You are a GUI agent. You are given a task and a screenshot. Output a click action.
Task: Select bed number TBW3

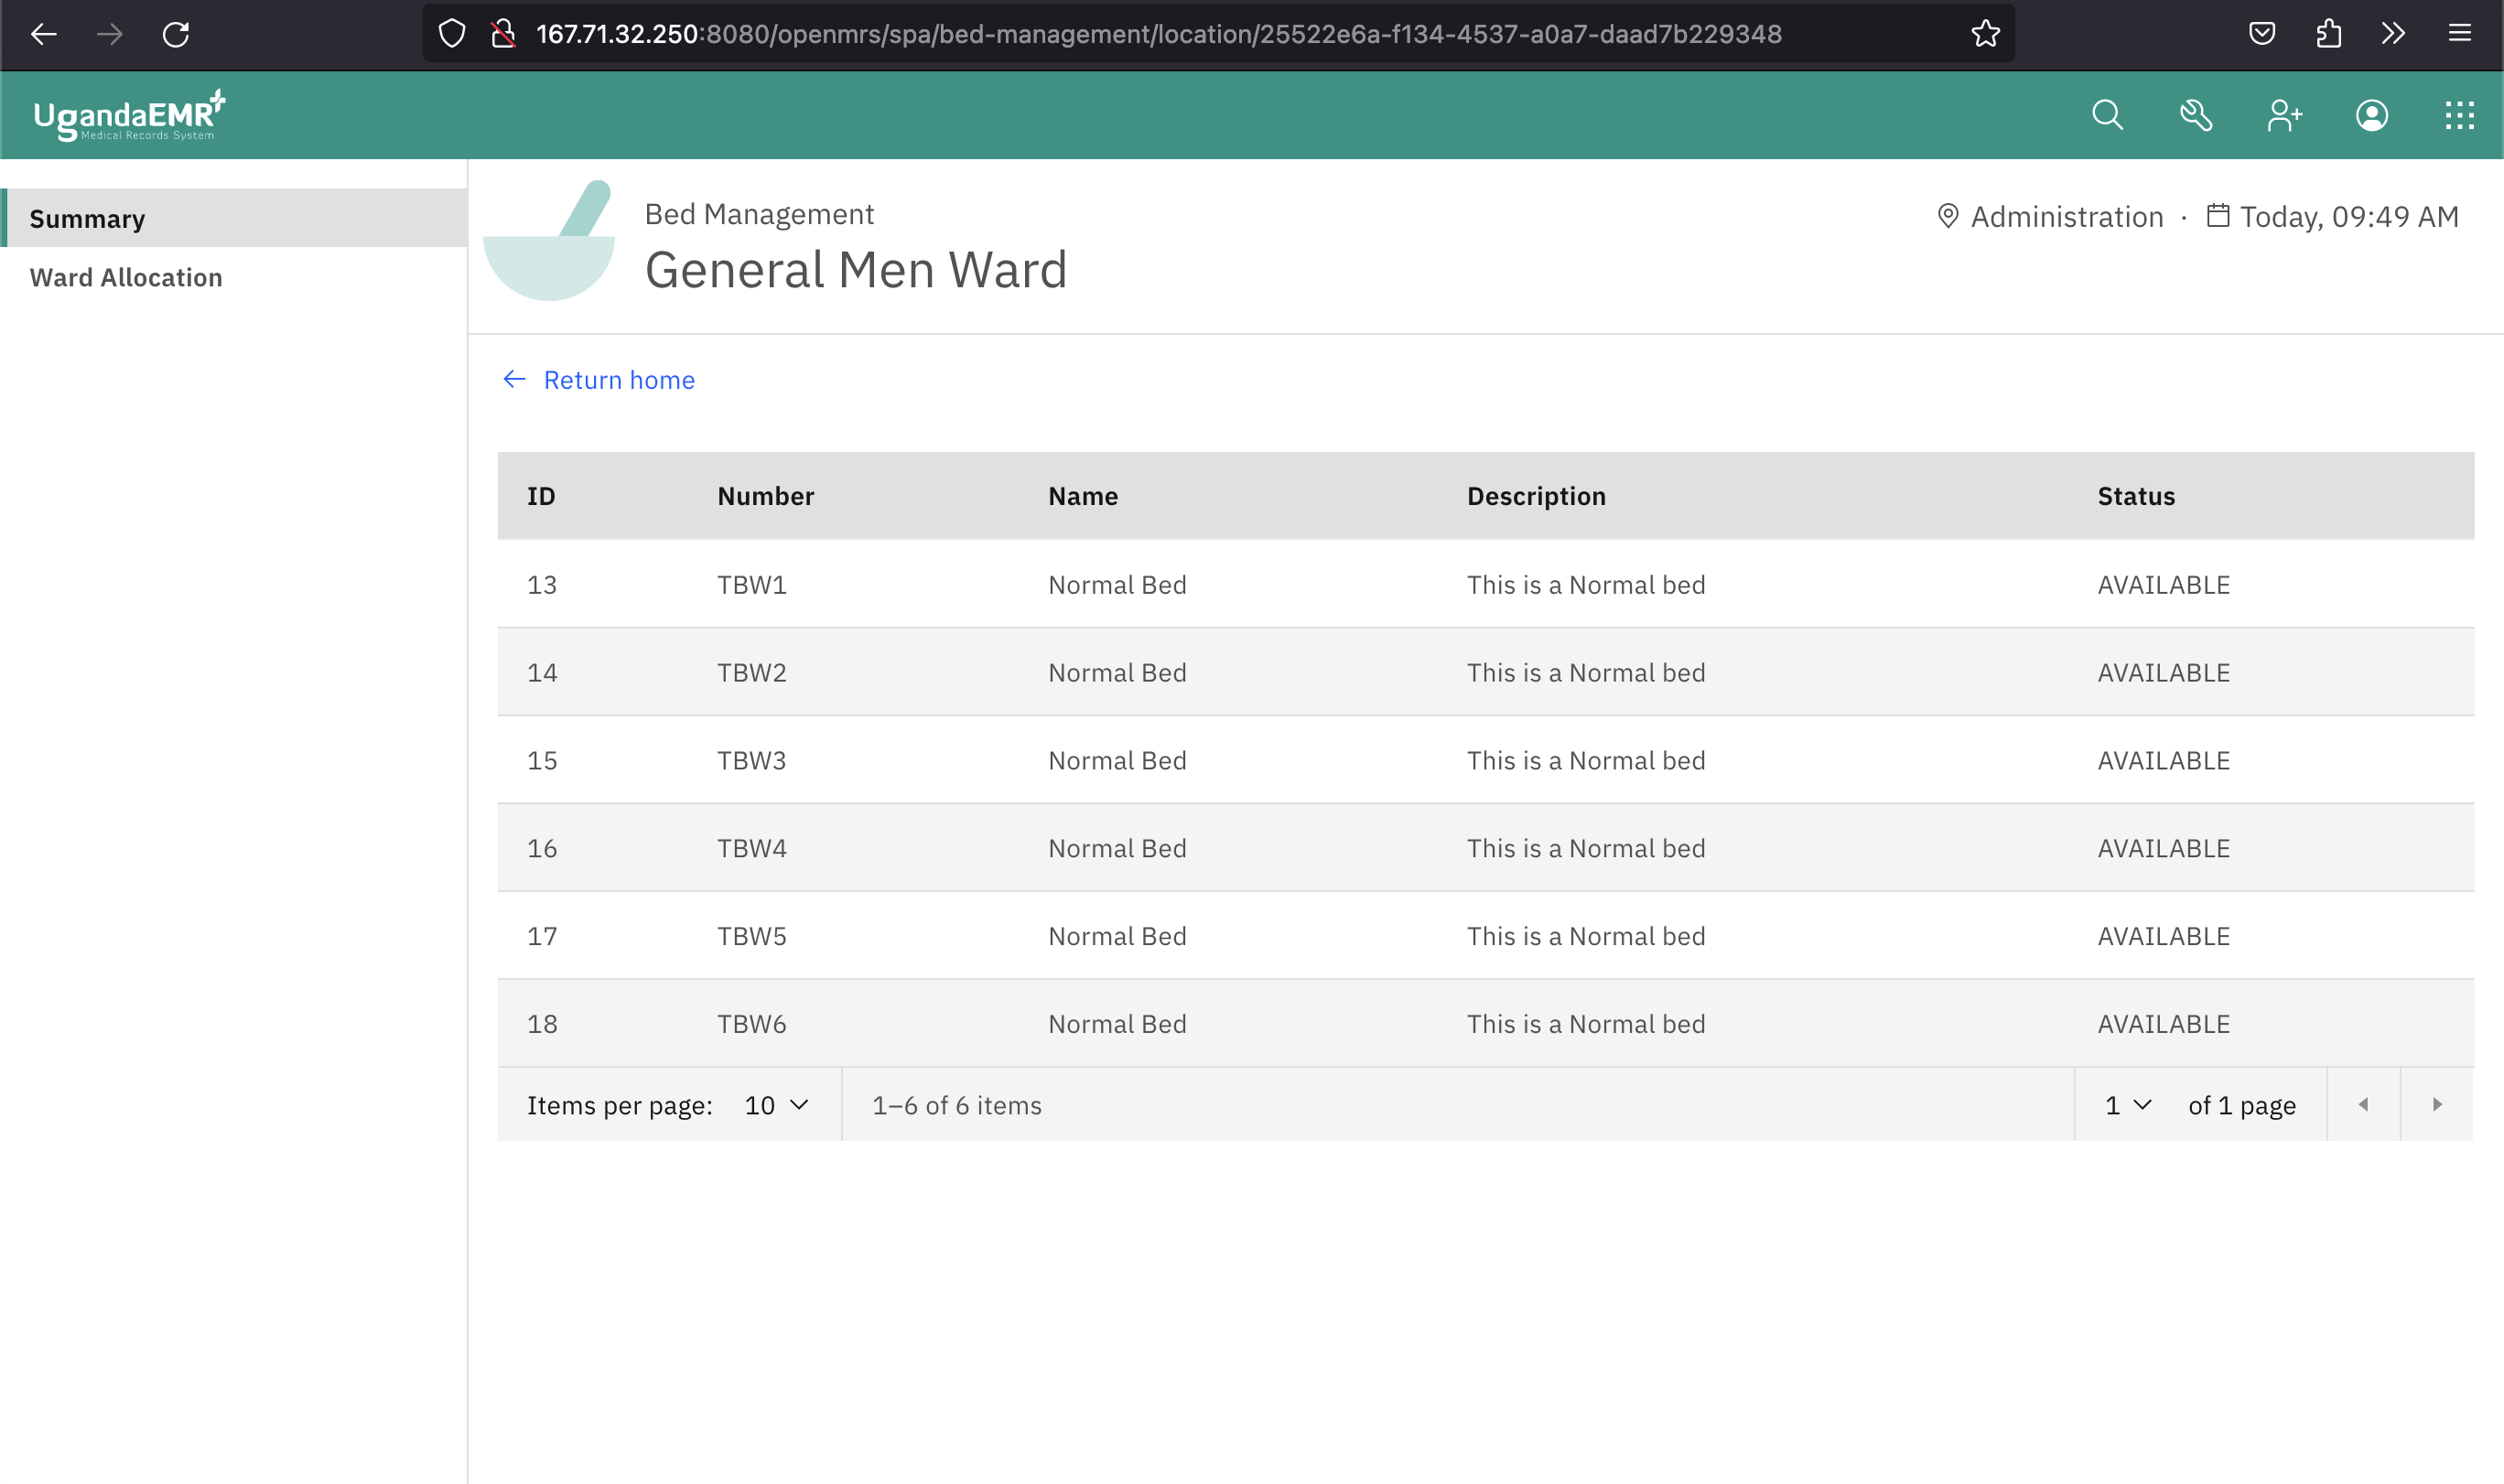point(752,761)
